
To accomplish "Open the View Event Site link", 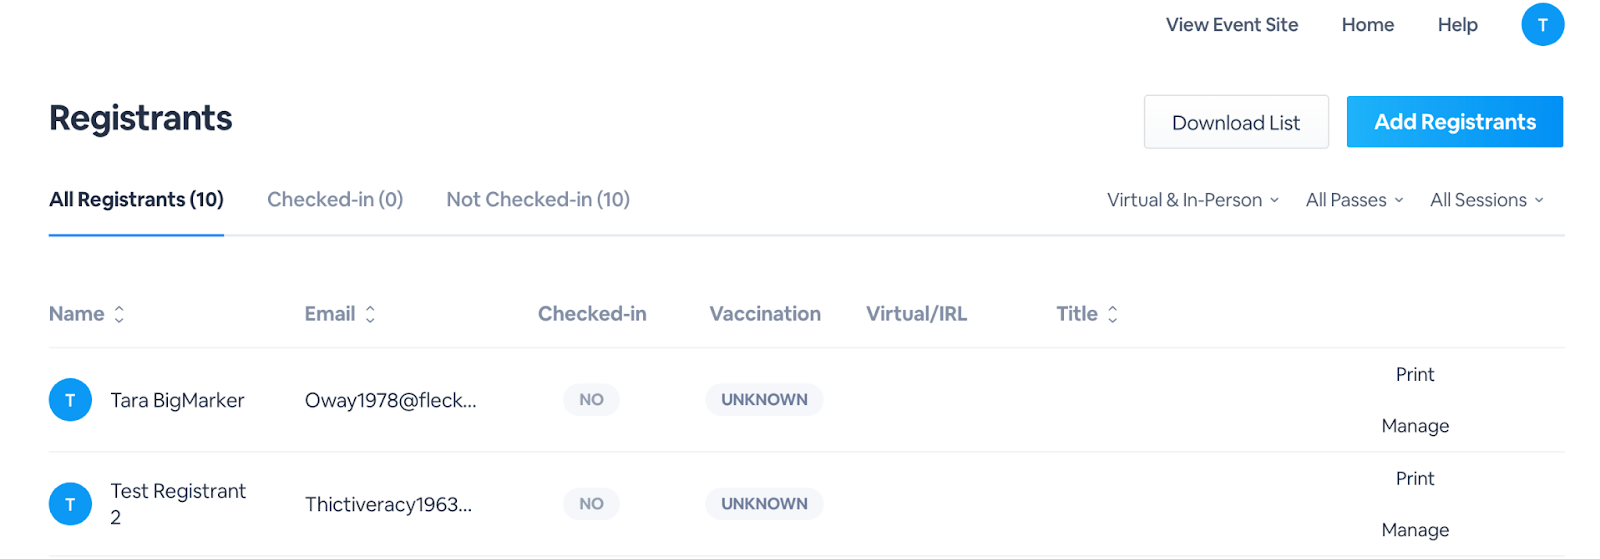I will pyautogui.click(x=1232, y=25).
